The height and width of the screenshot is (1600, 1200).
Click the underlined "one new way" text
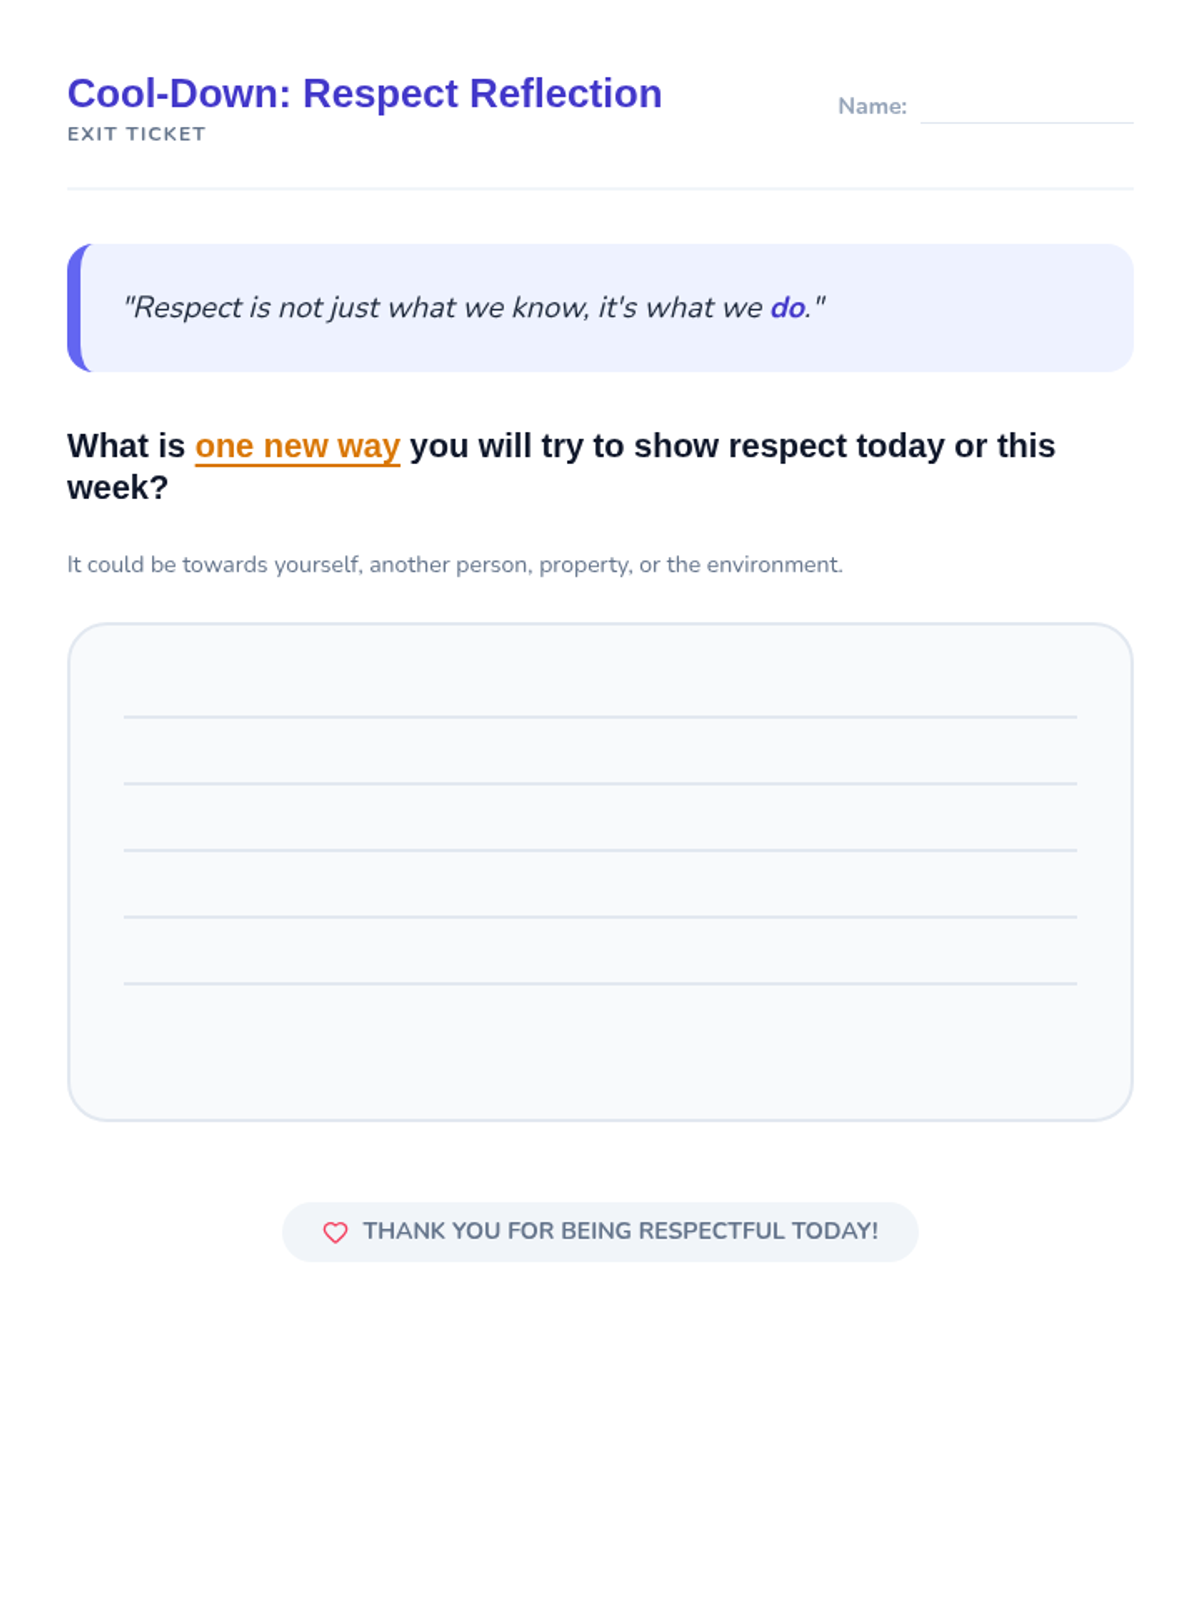coord(297,446)
